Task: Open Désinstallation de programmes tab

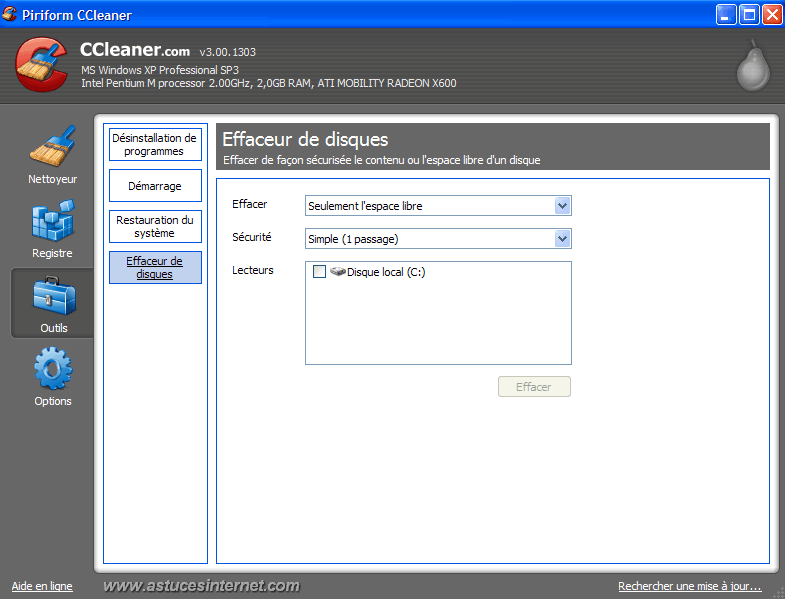Action: tap(155, 144)
